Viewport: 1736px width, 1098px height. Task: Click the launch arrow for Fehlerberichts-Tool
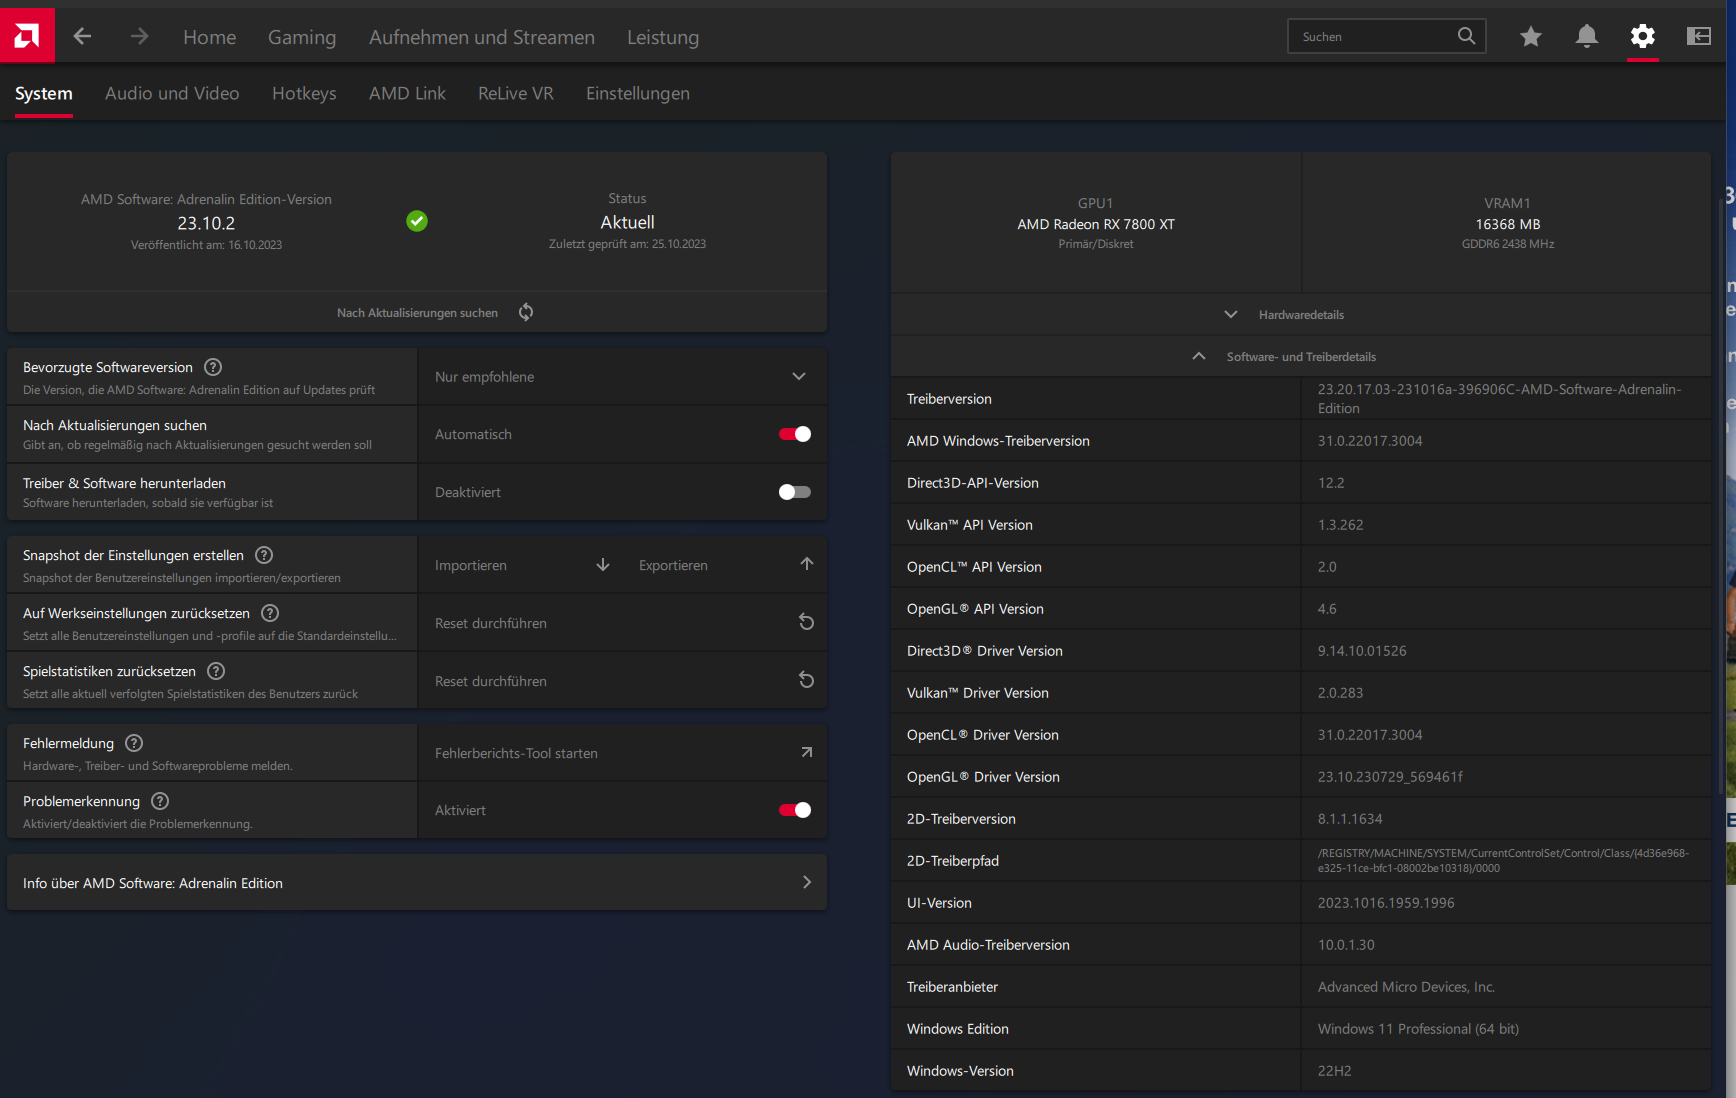coord(807,752)
